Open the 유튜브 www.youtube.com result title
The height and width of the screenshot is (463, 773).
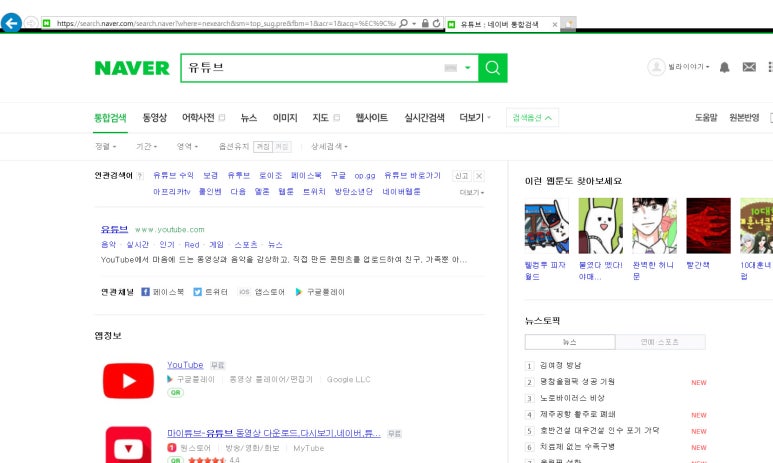[x=114, y=229]
